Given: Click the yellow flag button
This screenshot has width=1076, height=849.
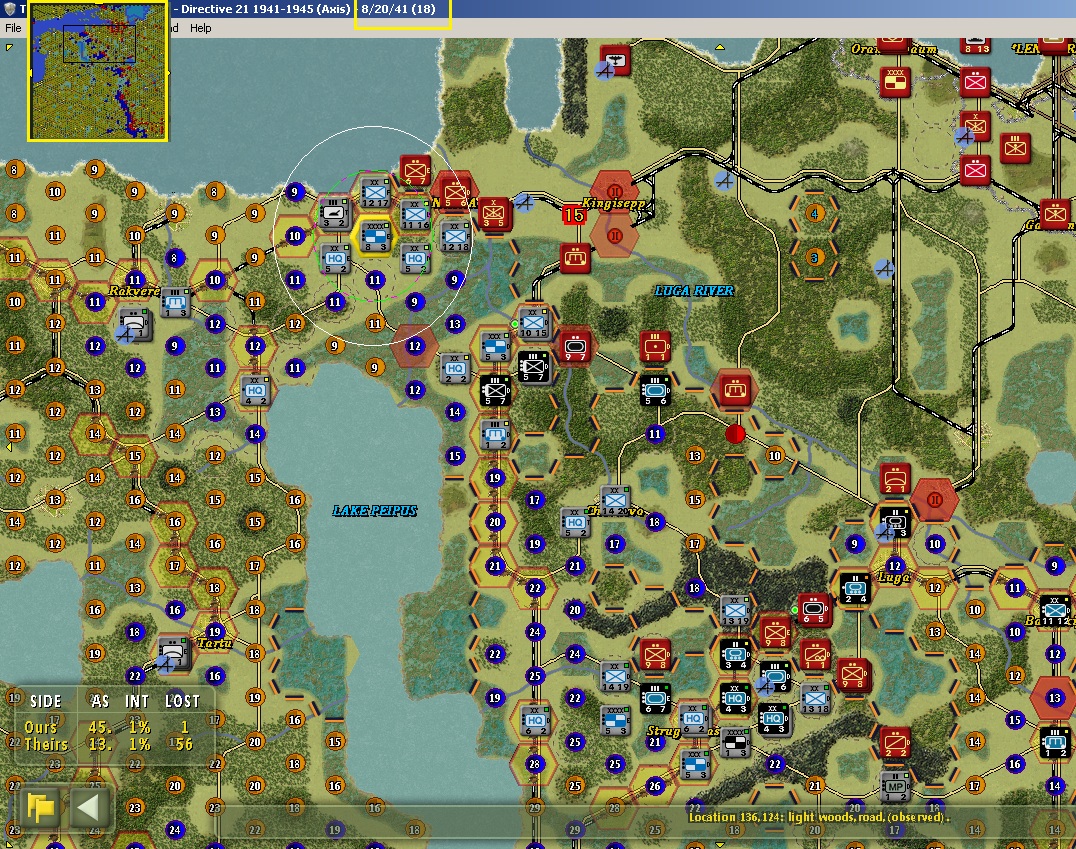Looking at the screenshot, I should coord(40,807).
